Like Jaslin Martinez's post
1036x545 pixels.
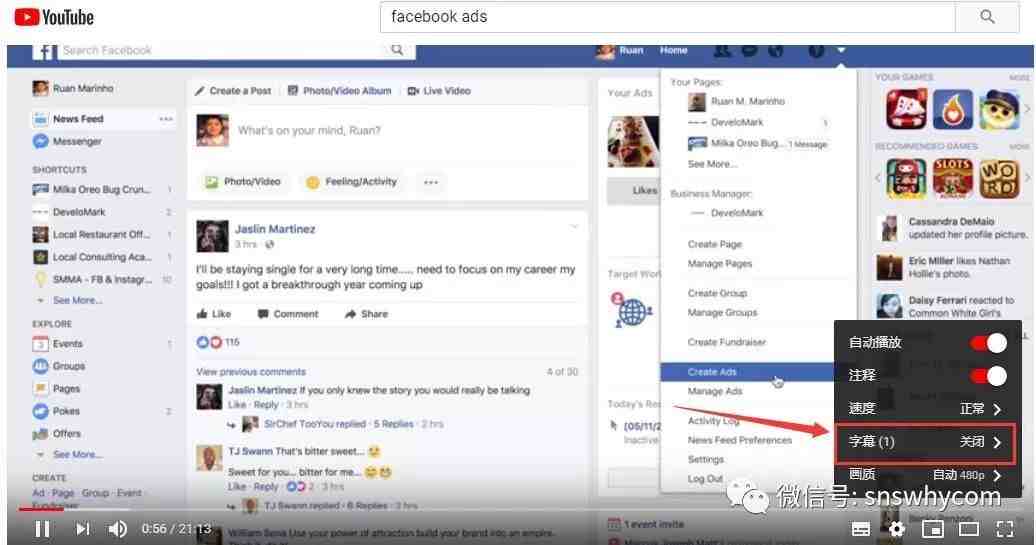coord(214,314)
